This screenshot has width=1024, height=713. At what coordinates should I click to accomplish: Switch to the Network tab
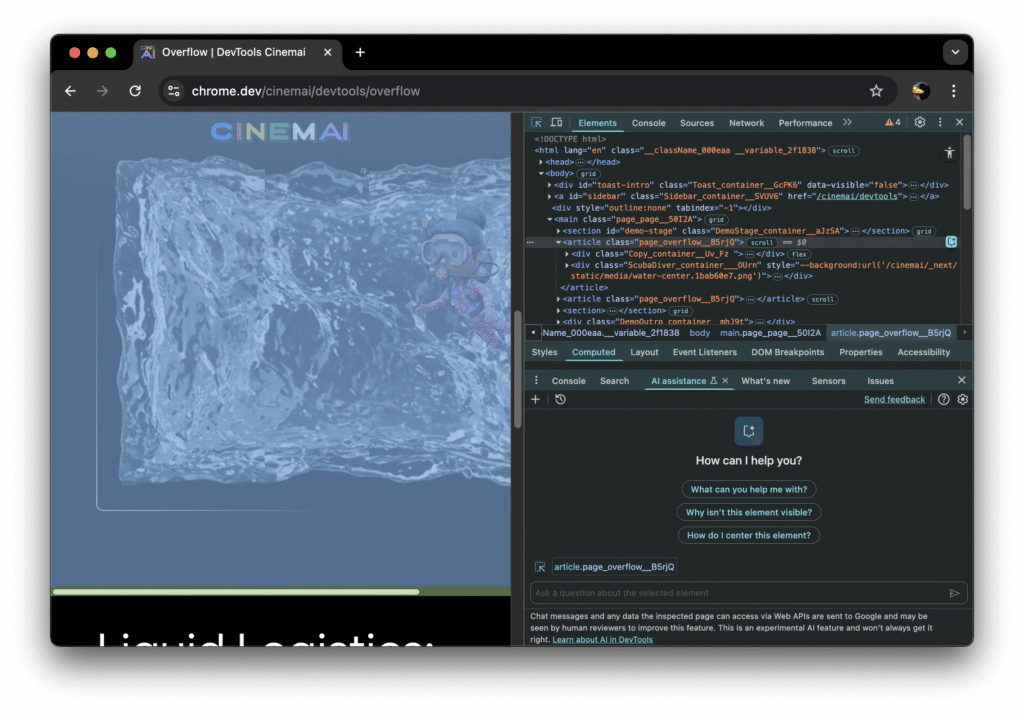coord(746,123)
